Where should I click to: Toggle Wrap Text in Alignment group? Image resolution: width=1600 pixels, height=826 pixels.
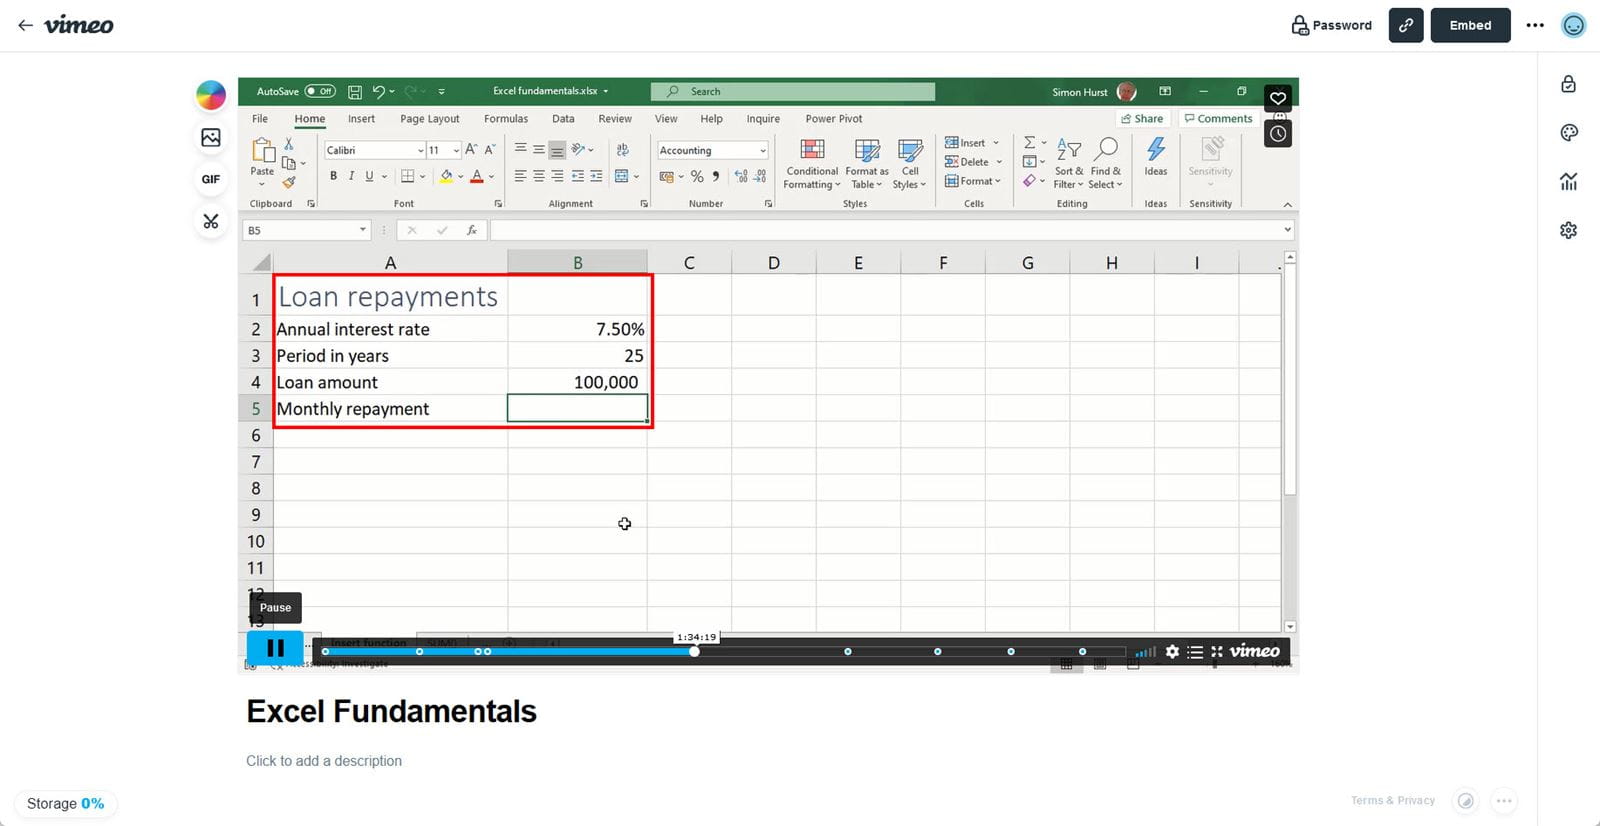click(x=622, y=150)
